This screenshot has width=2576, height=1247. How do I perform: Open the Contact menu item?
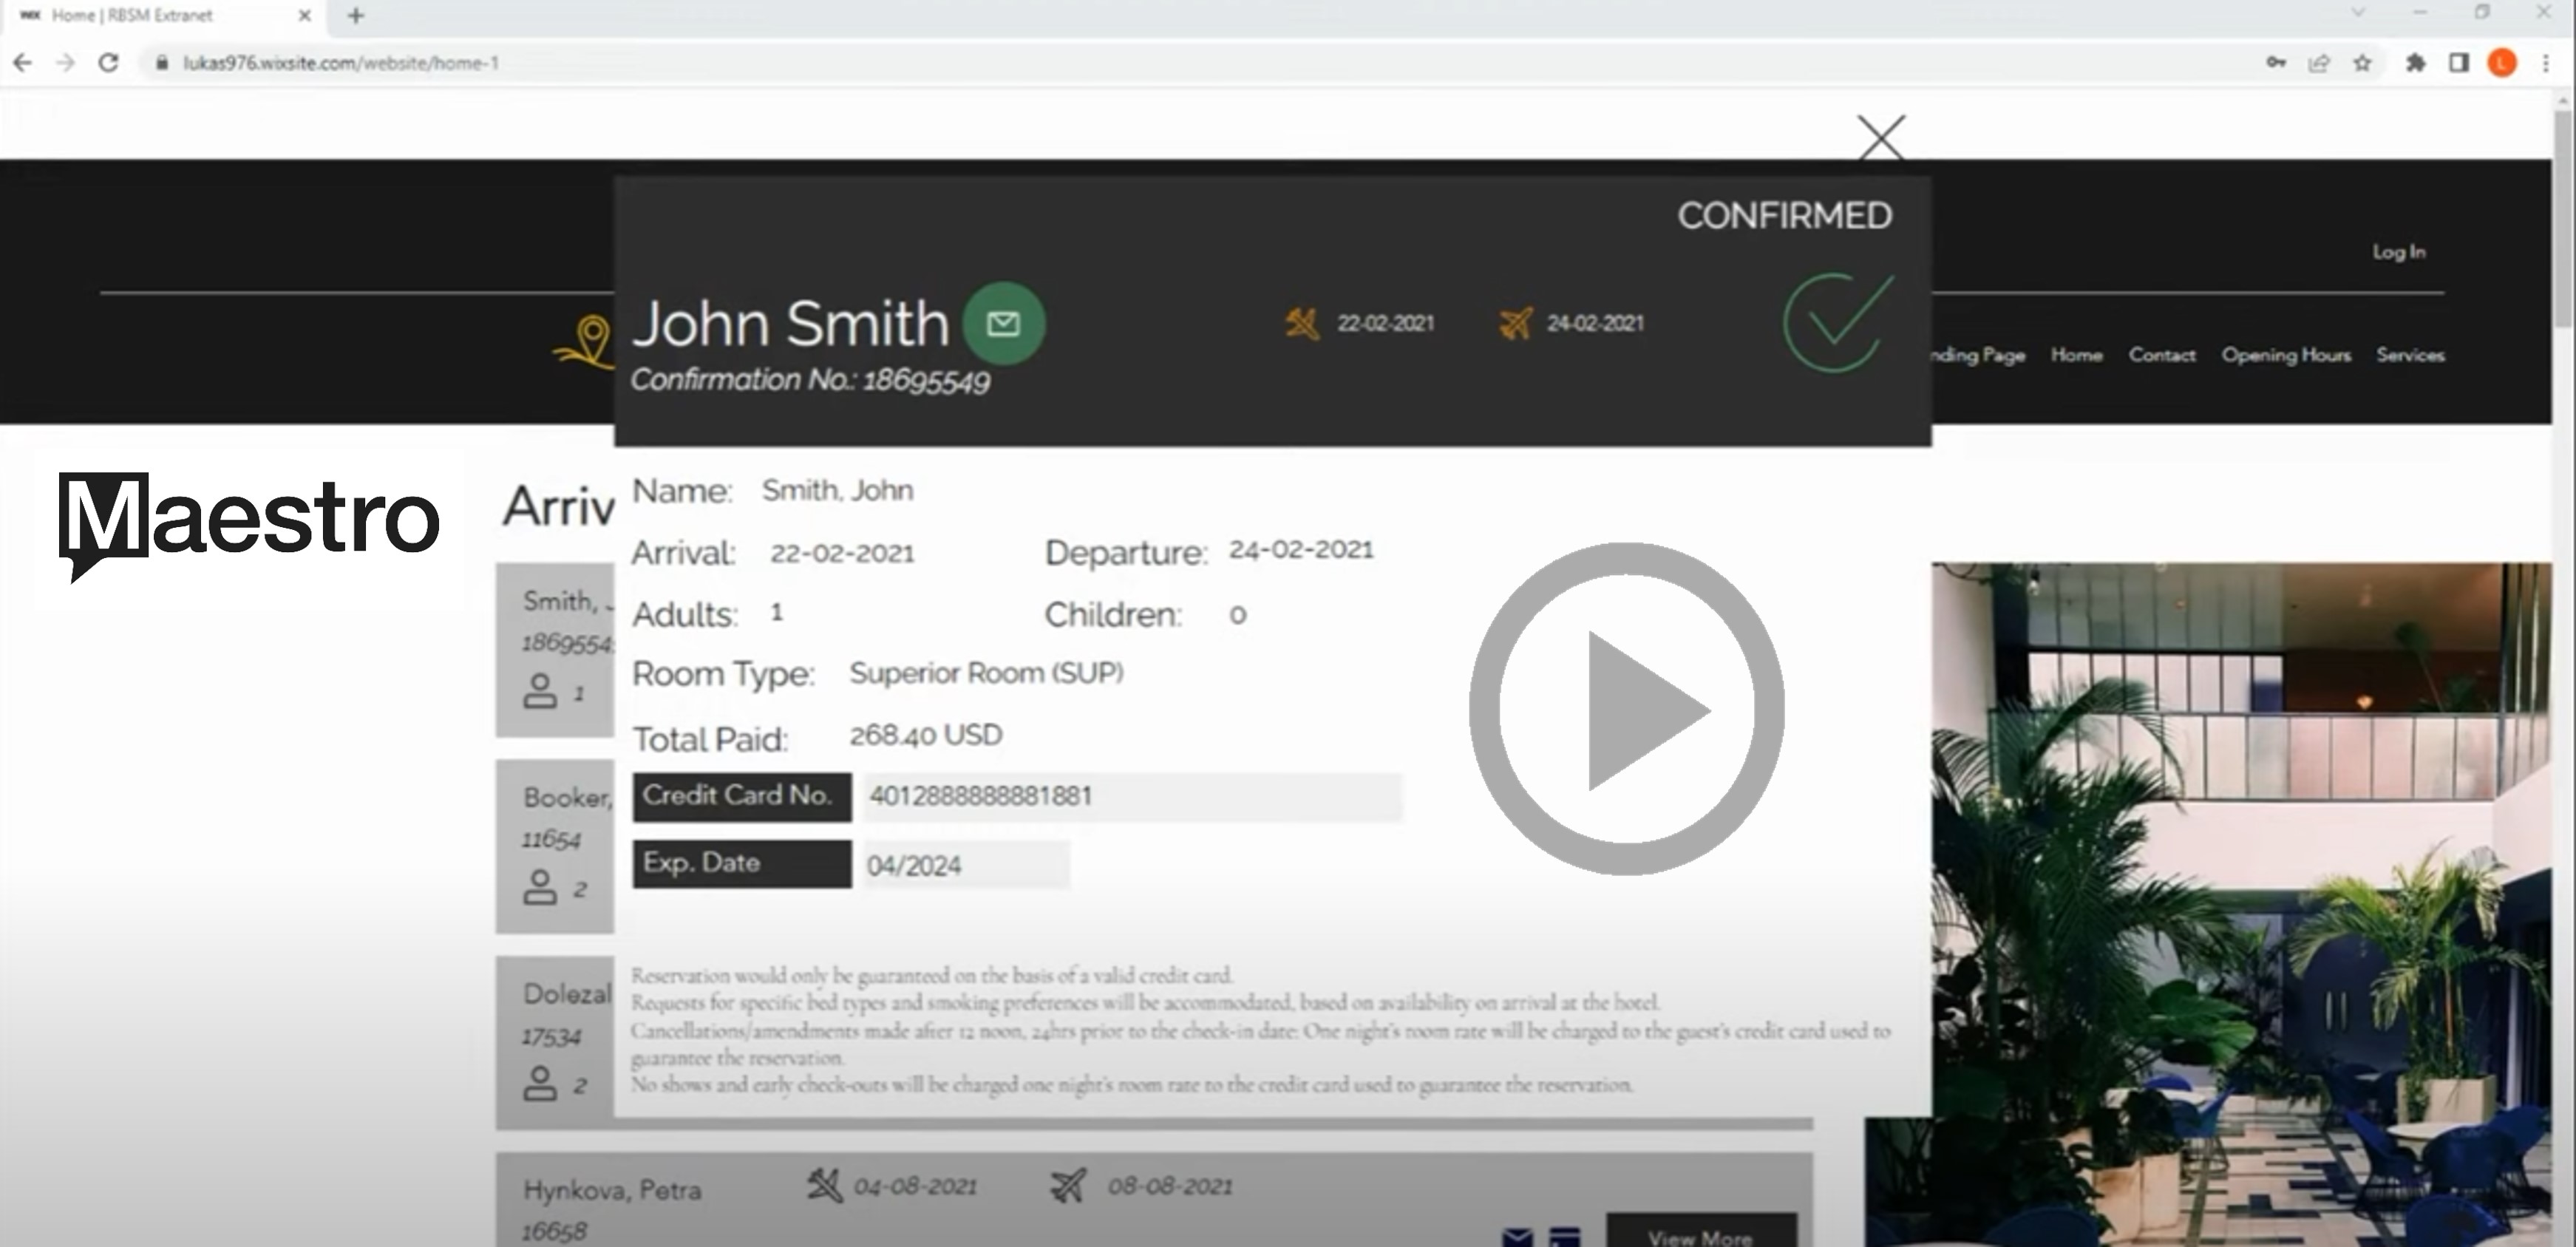pos(2161,355)
